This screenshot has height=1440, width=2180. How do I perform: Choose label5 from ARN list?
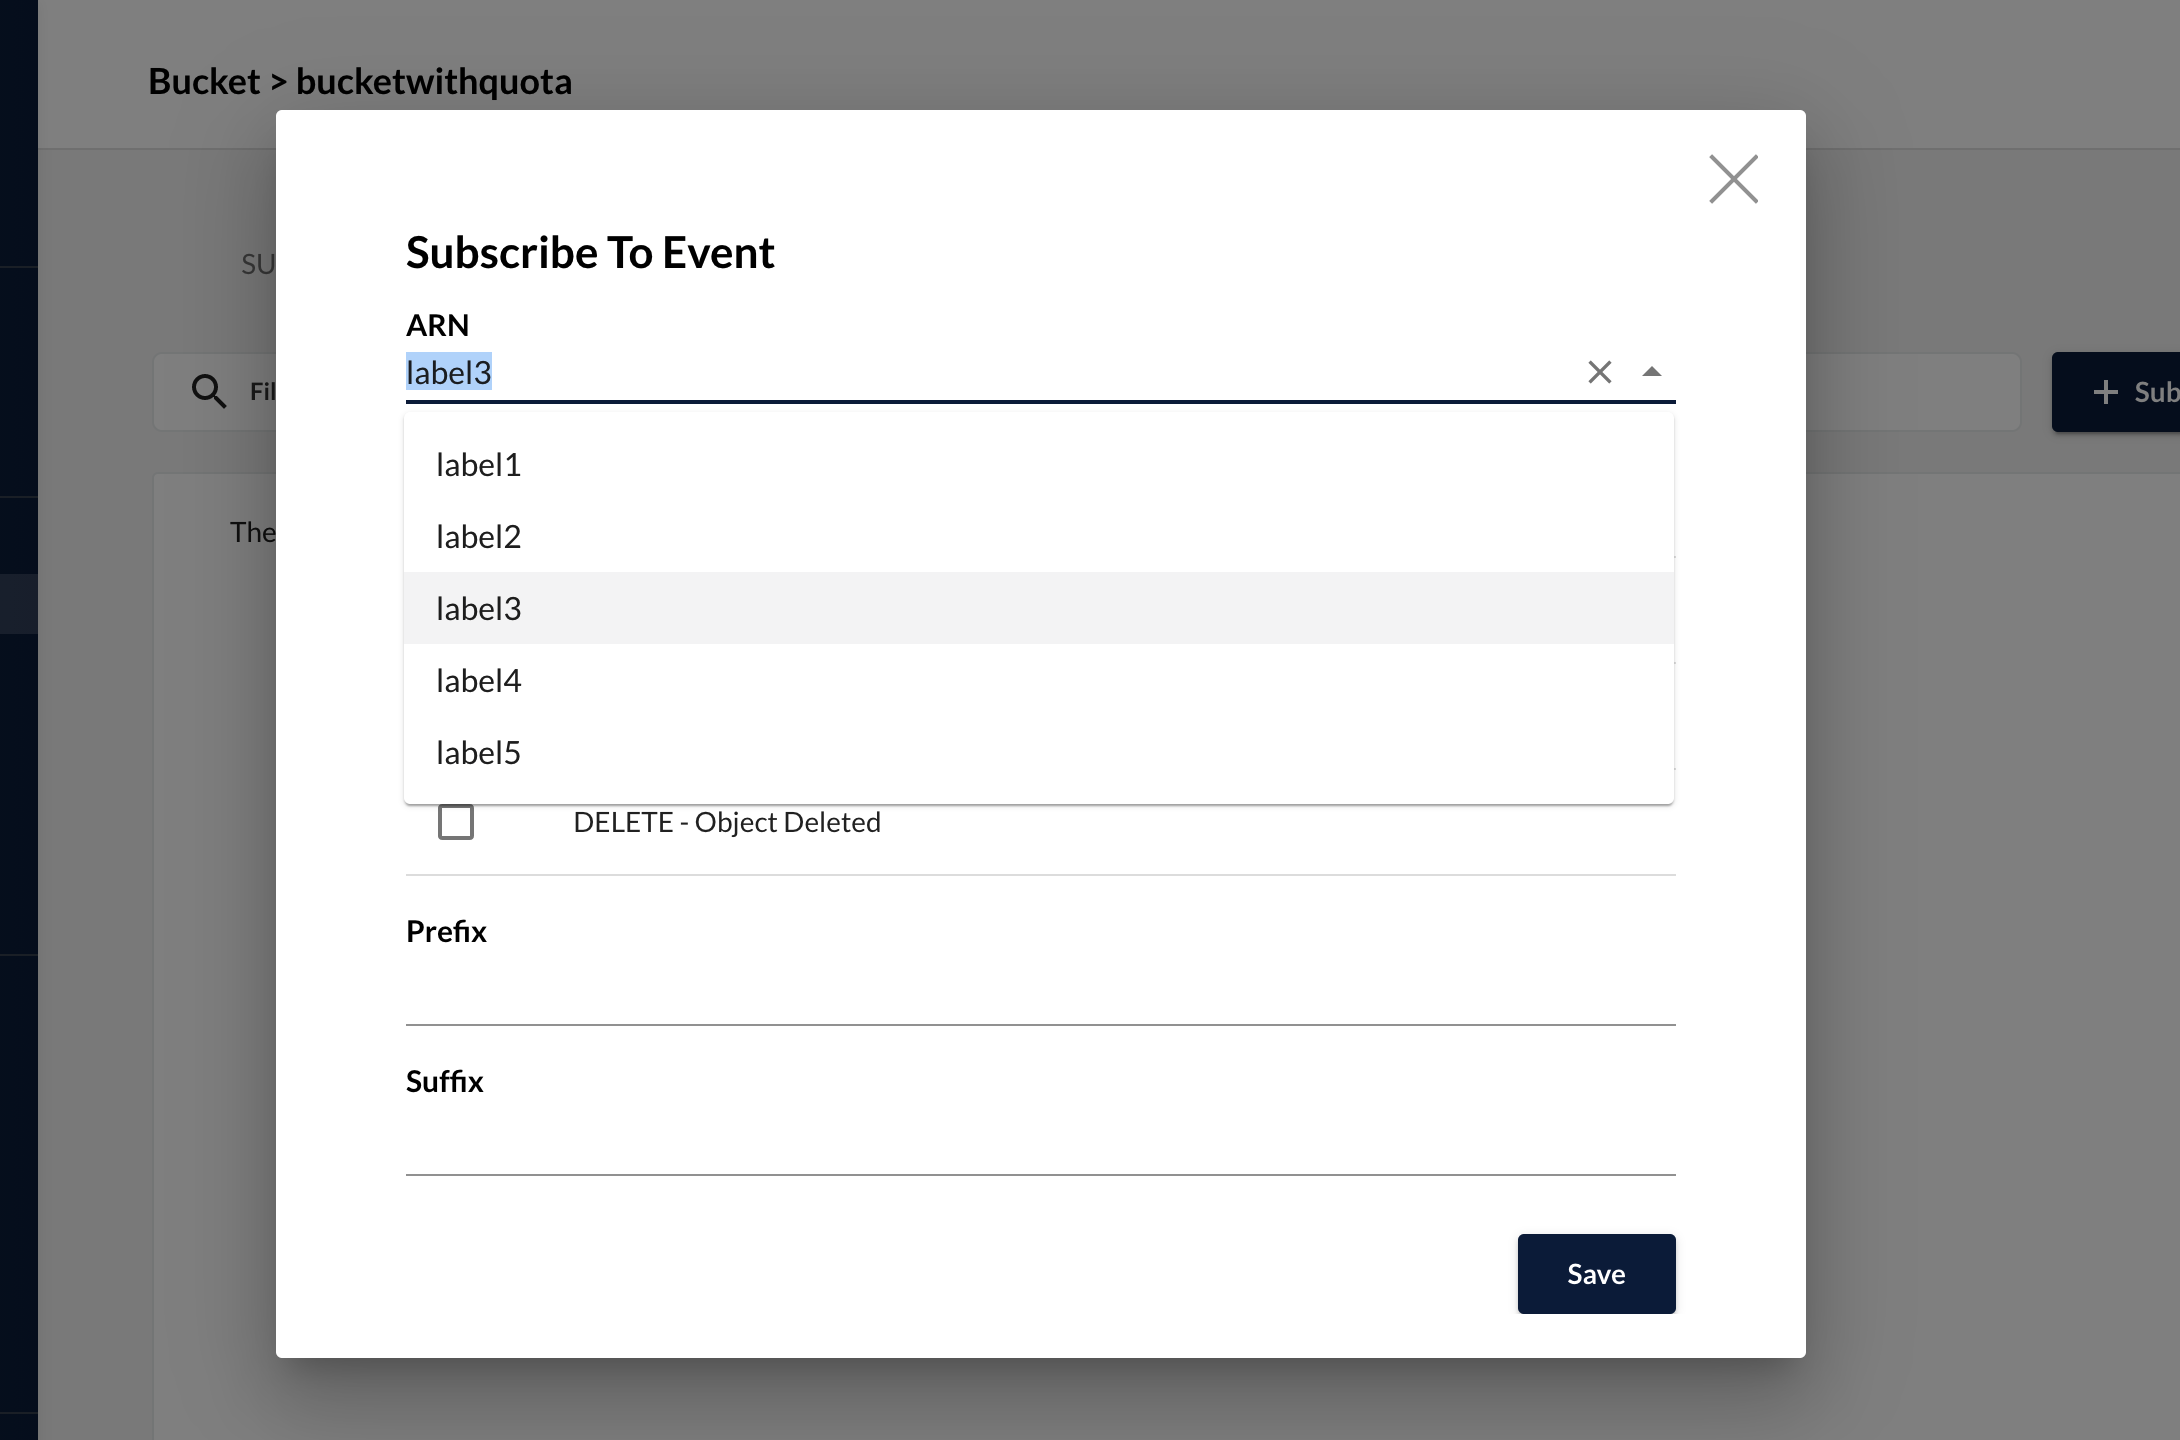(x=478, y=753)
